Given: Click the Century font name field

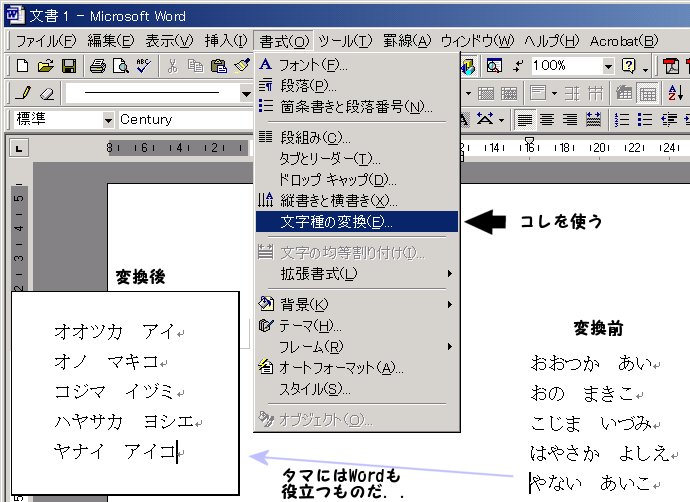Looking at the screenshot, I should click(185, 119).
